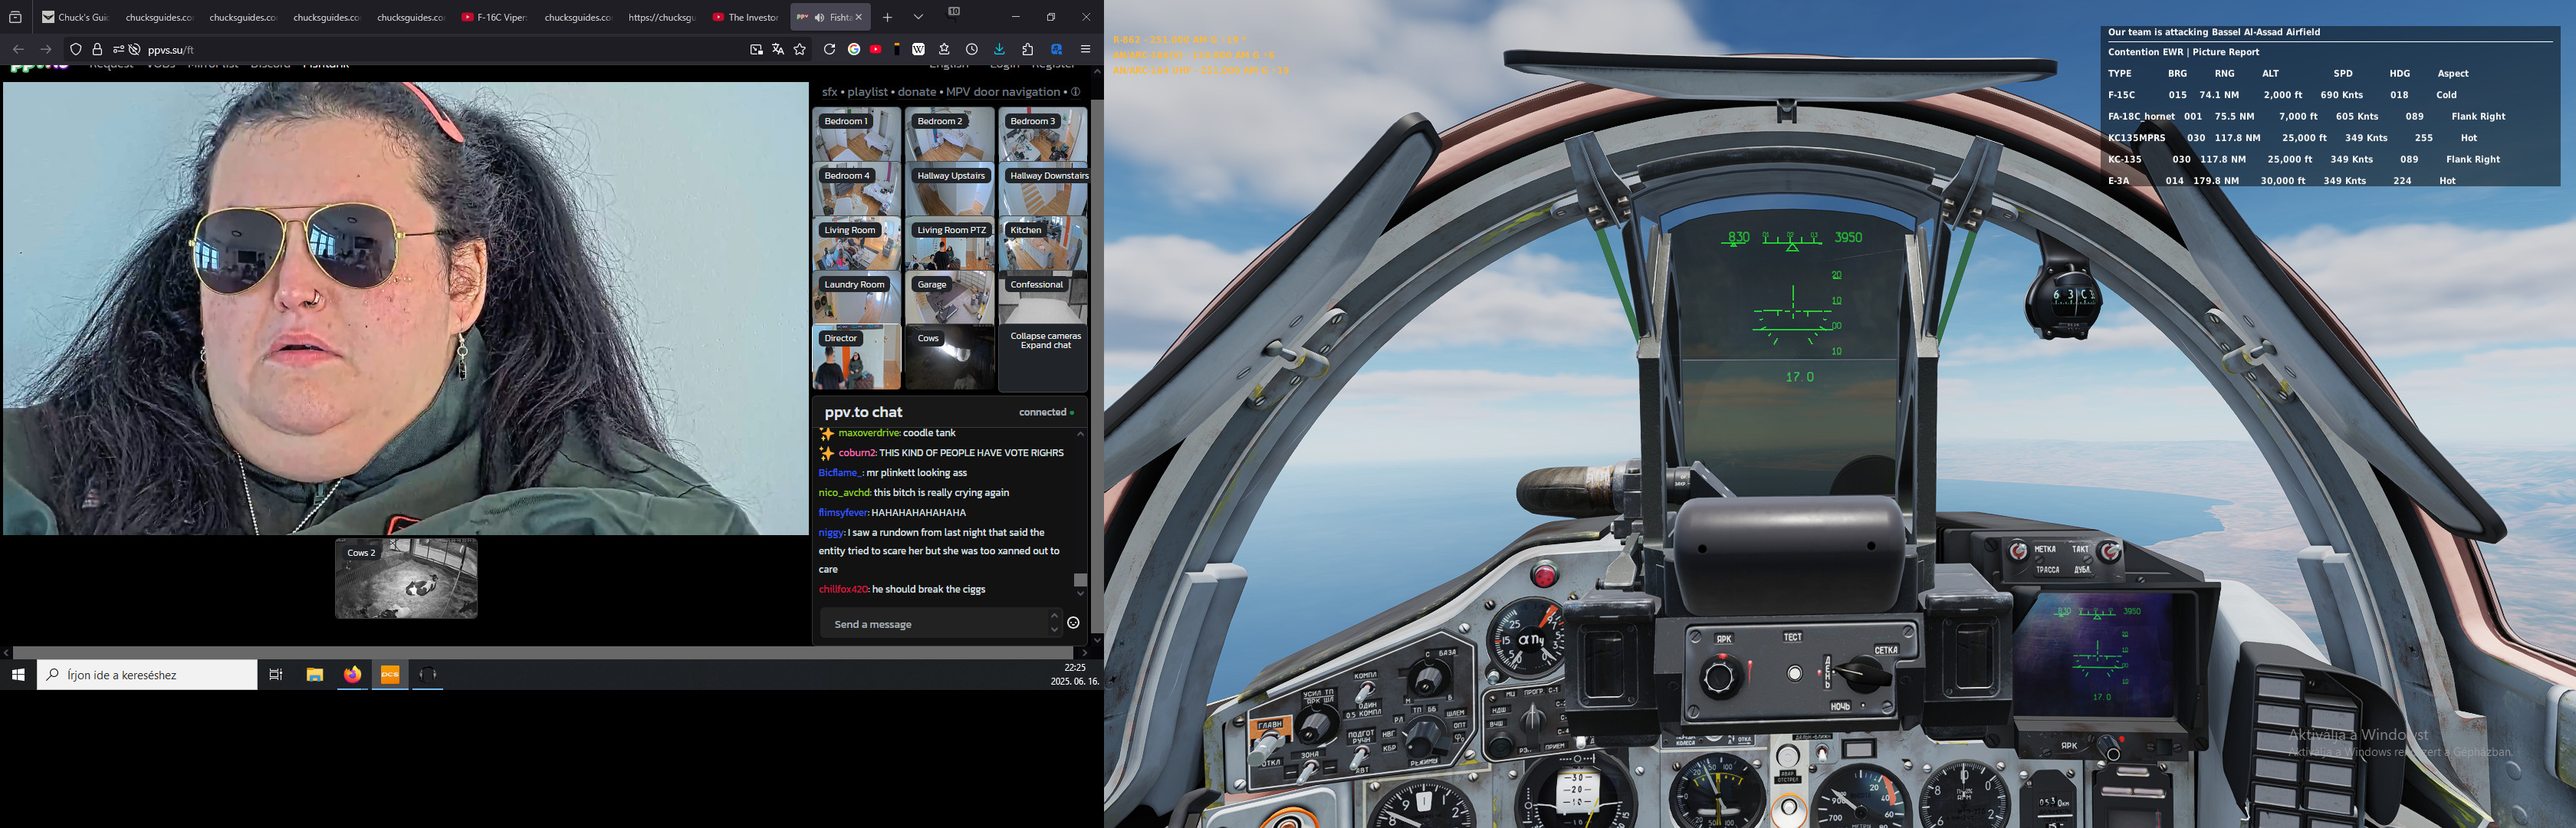Open the Wikipedia W extension

[x=918, y=49]
